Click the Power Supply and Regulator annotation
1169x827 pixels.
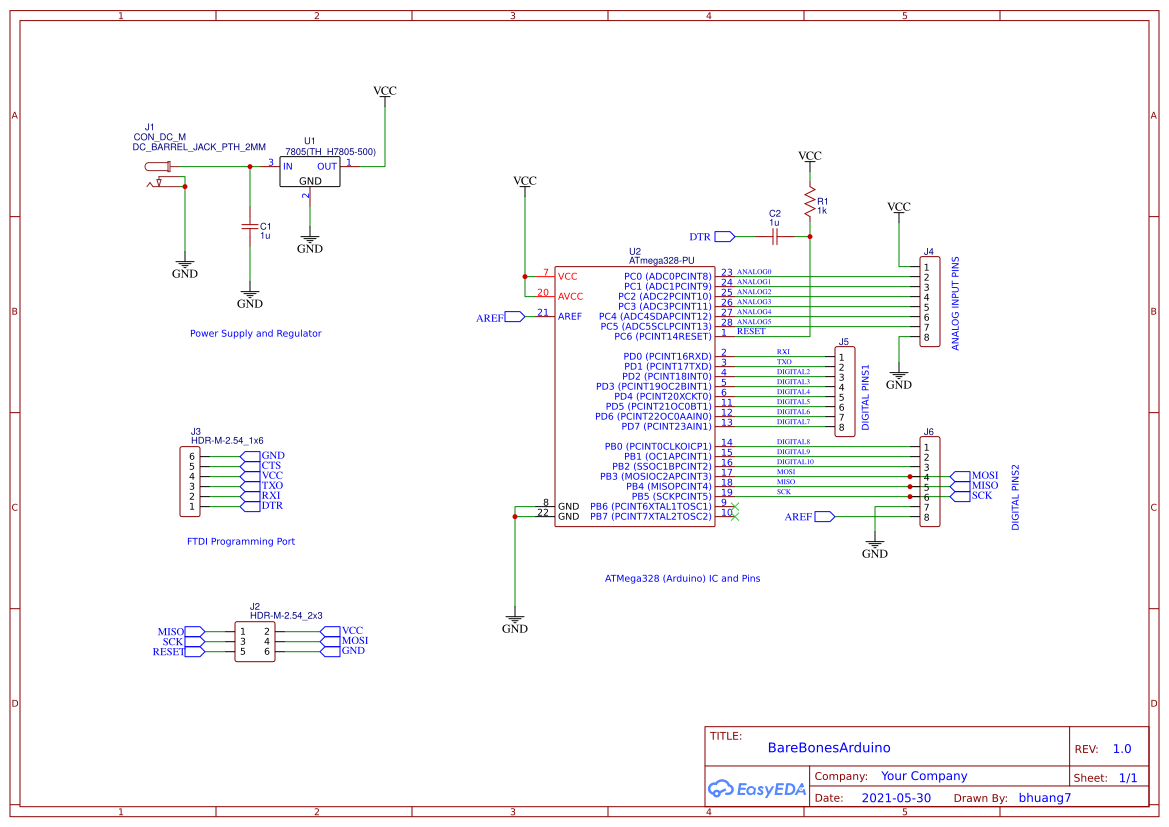[256, 333]
